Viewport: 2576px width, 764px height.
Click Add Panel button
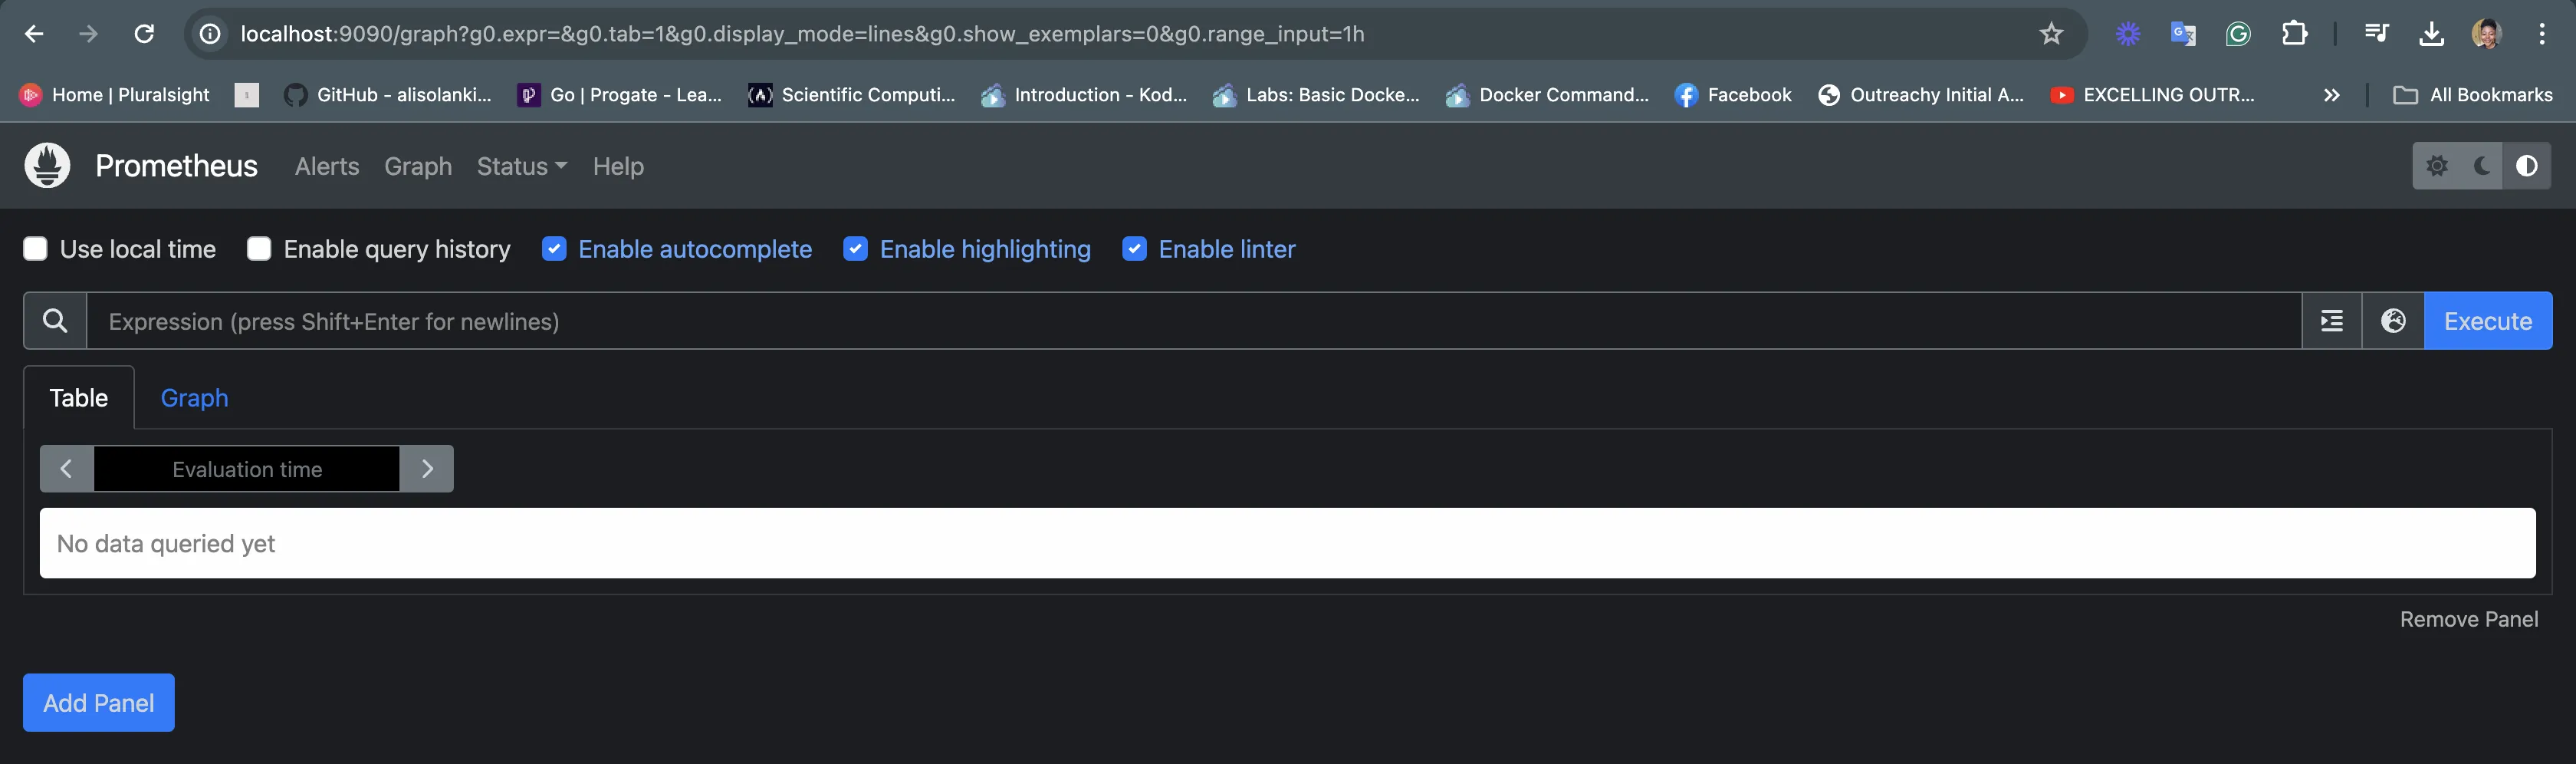[99, 703]
